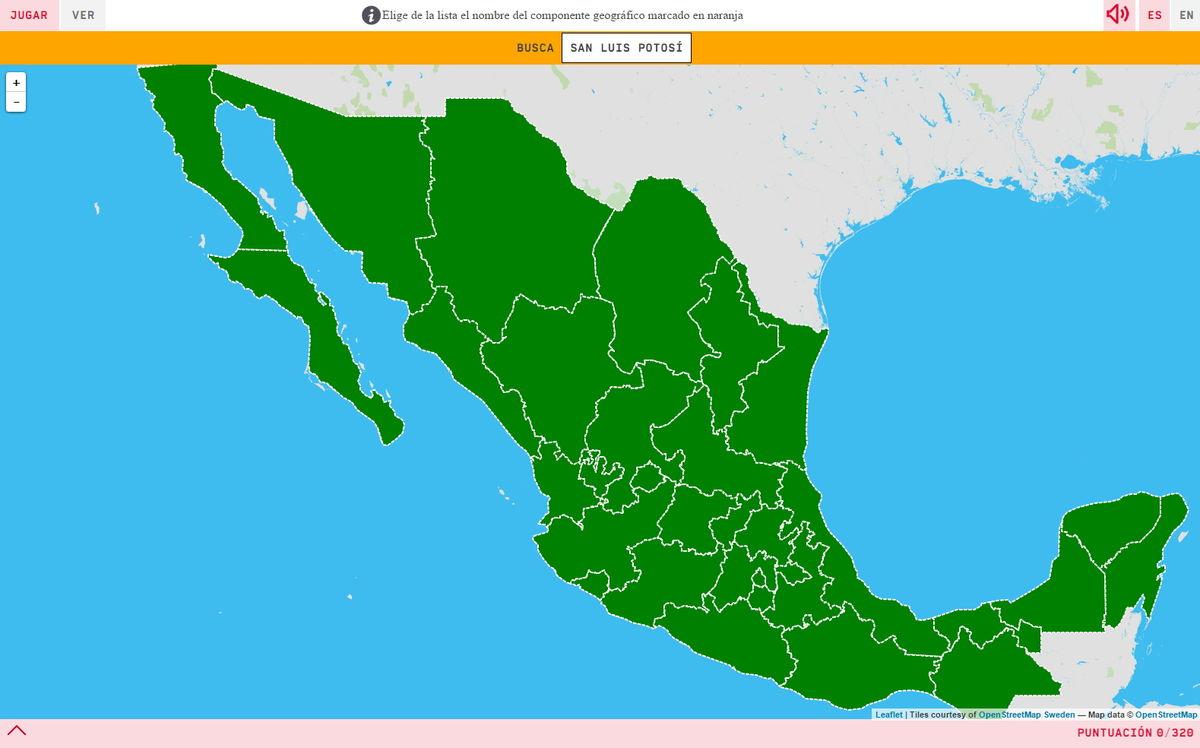Switch to the JUGAR tab
Image resolution: width=1200 pixels, height=748 pixels.
click(29, 15)
